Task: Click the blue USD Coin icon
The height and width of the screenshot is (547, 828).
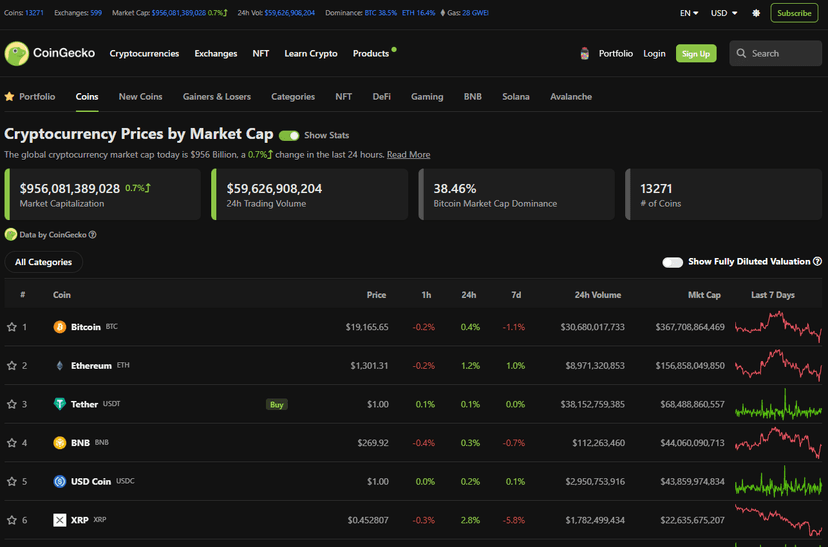Action: pyautogui.click(x=60, y=481)
